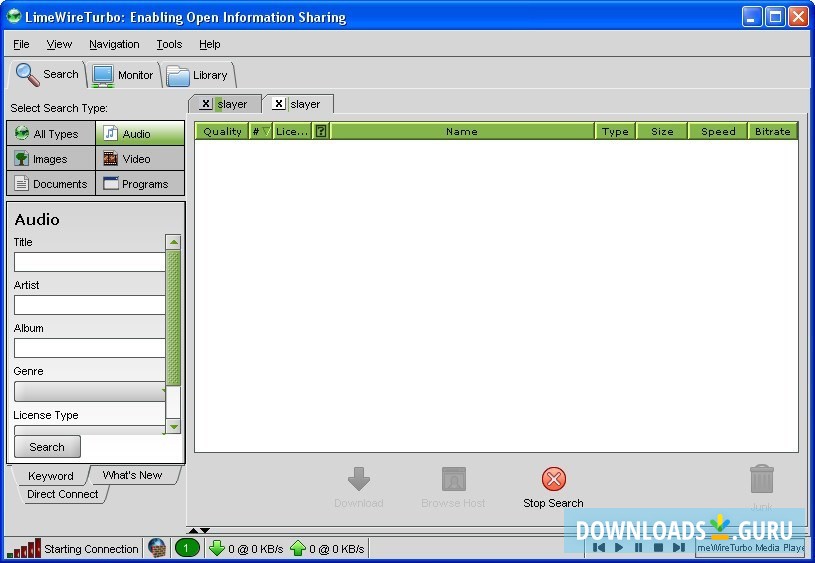This screenshot has width=815, height=563.
Task: Switch to the What's New tab
Action: click(133, 475)
